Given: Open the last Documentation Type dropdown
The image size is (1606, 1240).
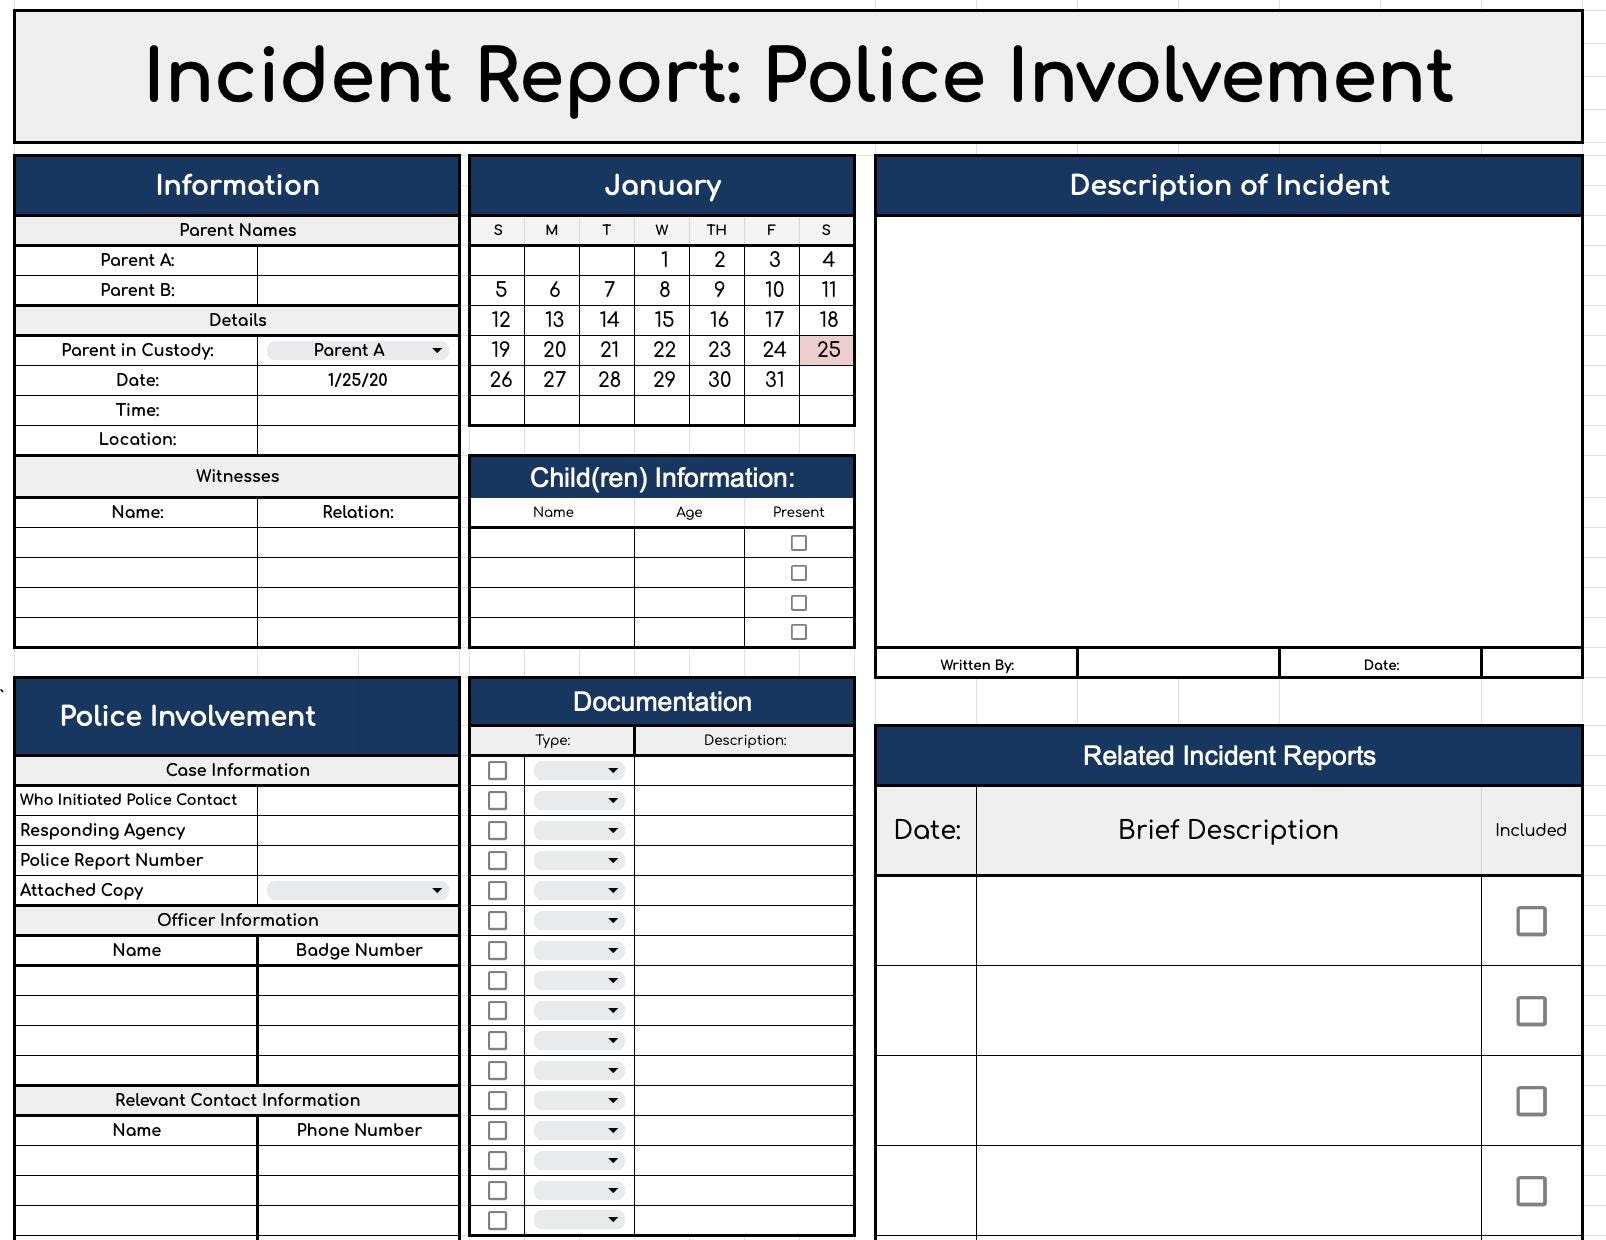Looking at the screenshot, I should tap(579, 1220).
